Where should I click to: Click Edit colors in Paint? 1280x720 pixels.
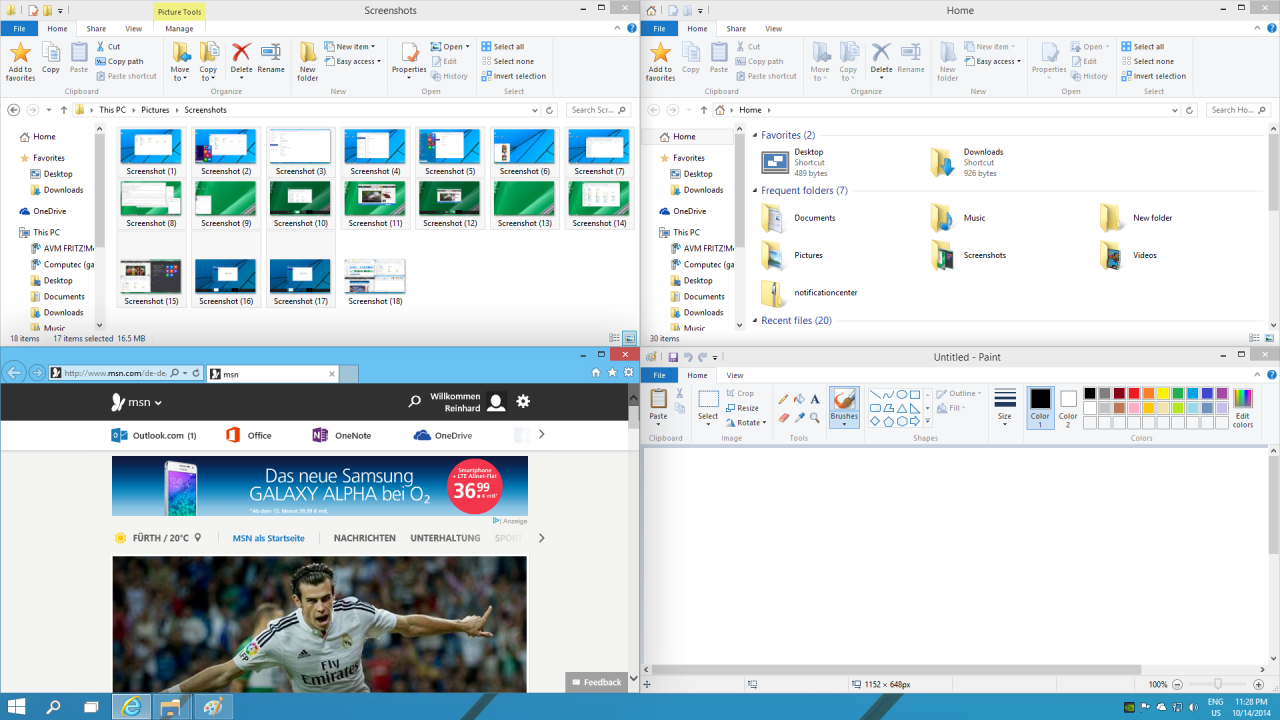[1242, 408]
